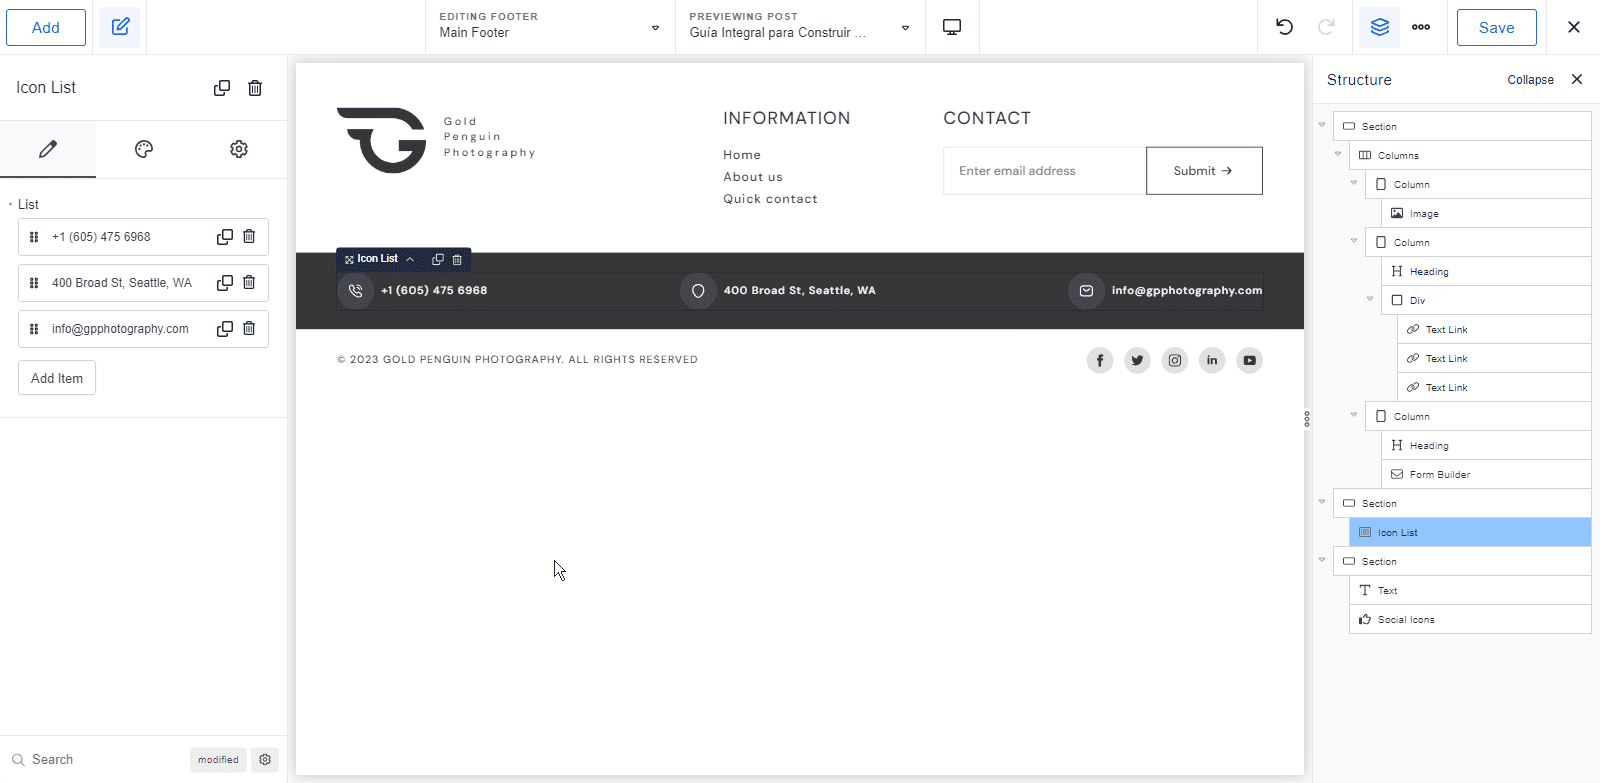Open the three-dots more options menu
This screenshot has height=783, width=1600.
click(x=1420, y=27)
